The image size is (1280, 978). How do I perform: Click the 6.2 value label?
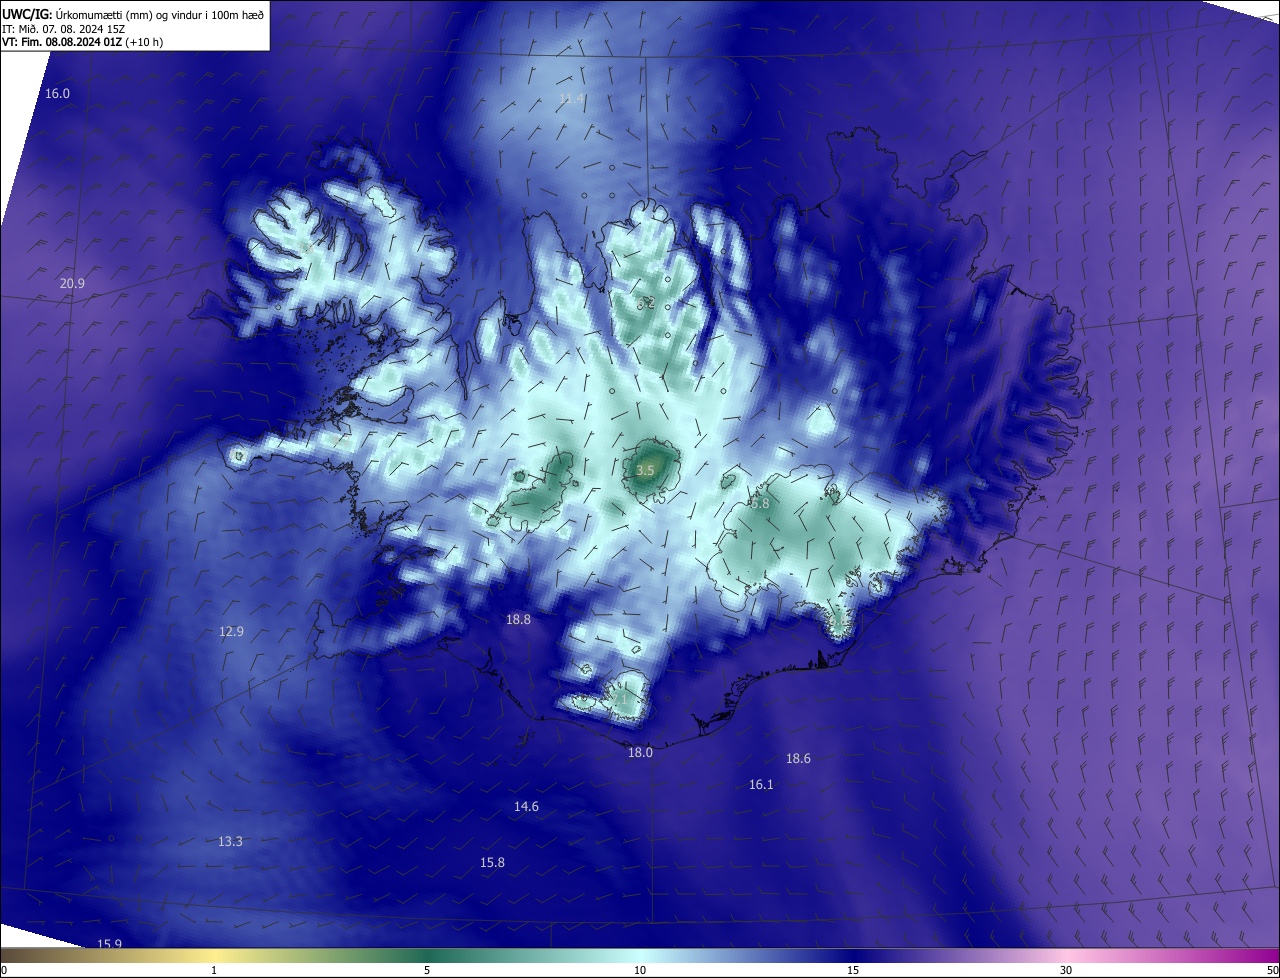click(645, 302)
